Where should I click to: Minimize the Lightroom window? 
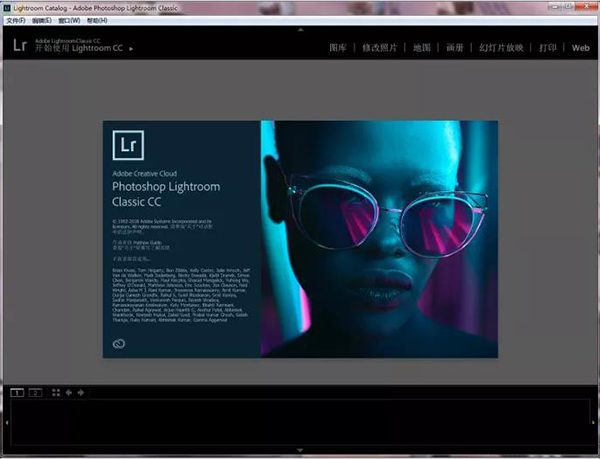pyautogui.click(x=554, y=6)
